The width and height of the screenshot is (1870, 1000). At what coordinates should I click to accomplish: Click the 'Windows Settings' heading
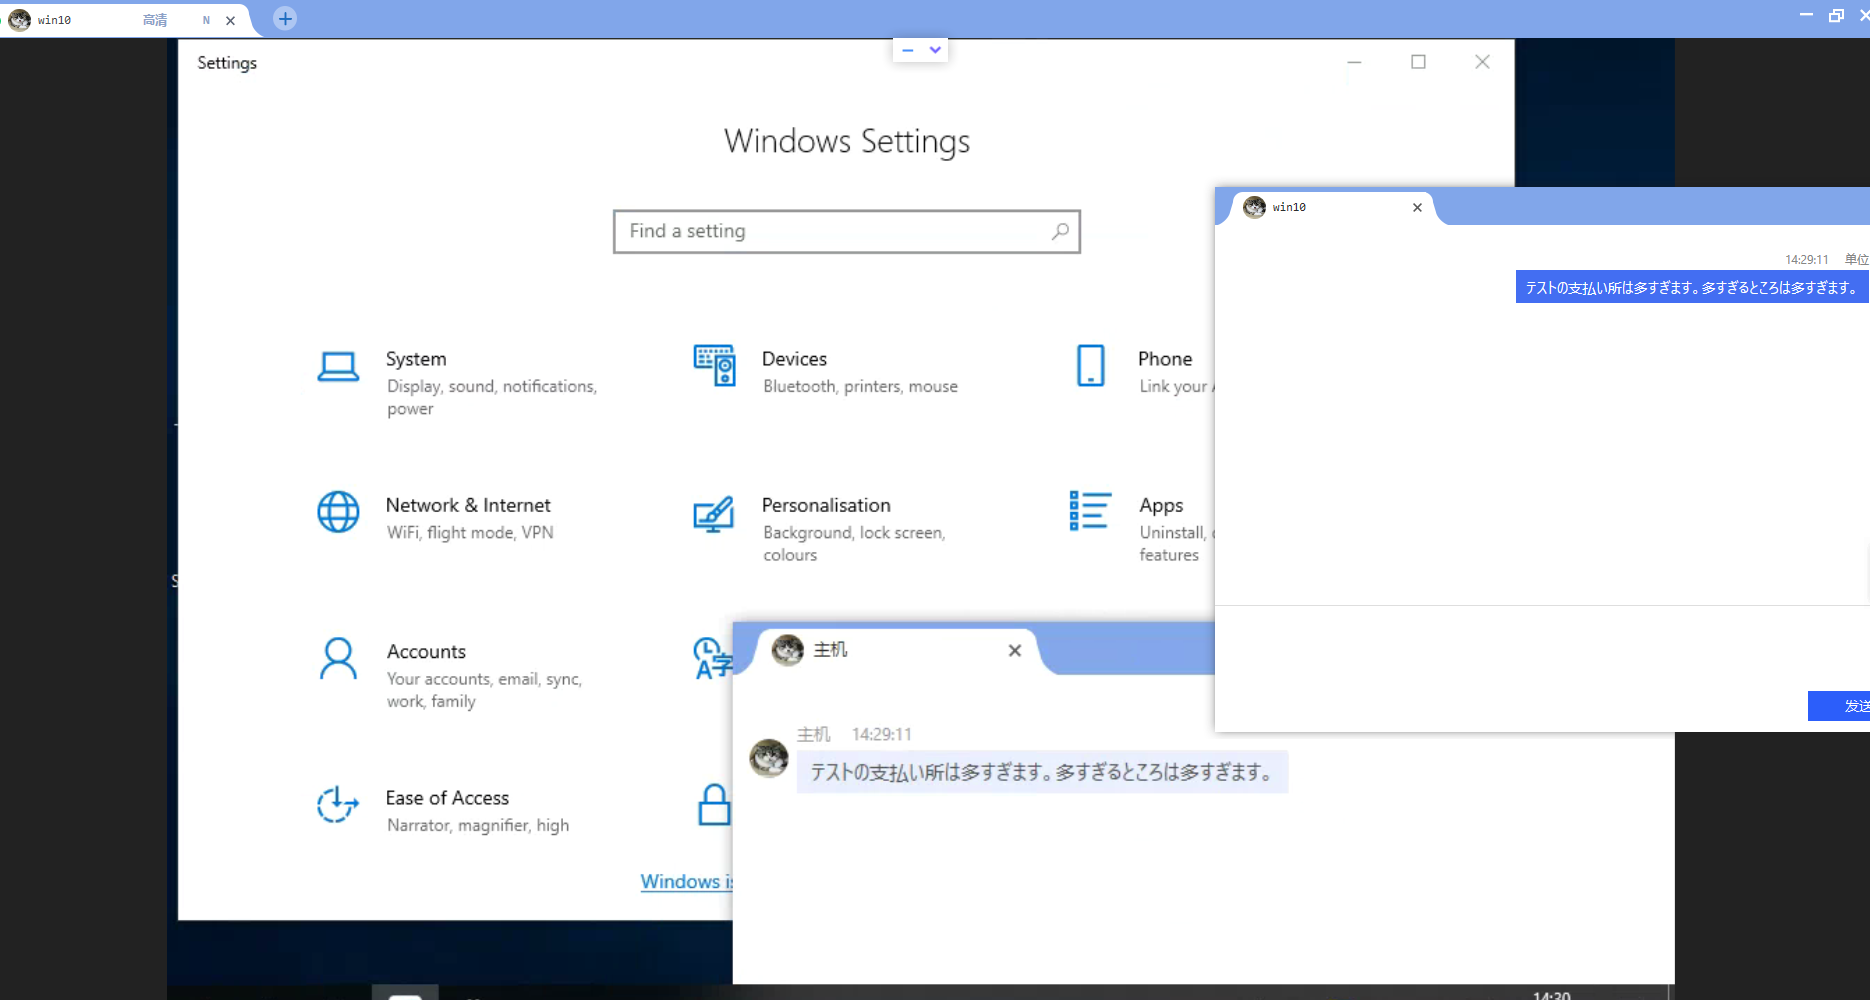coord(847,141)
